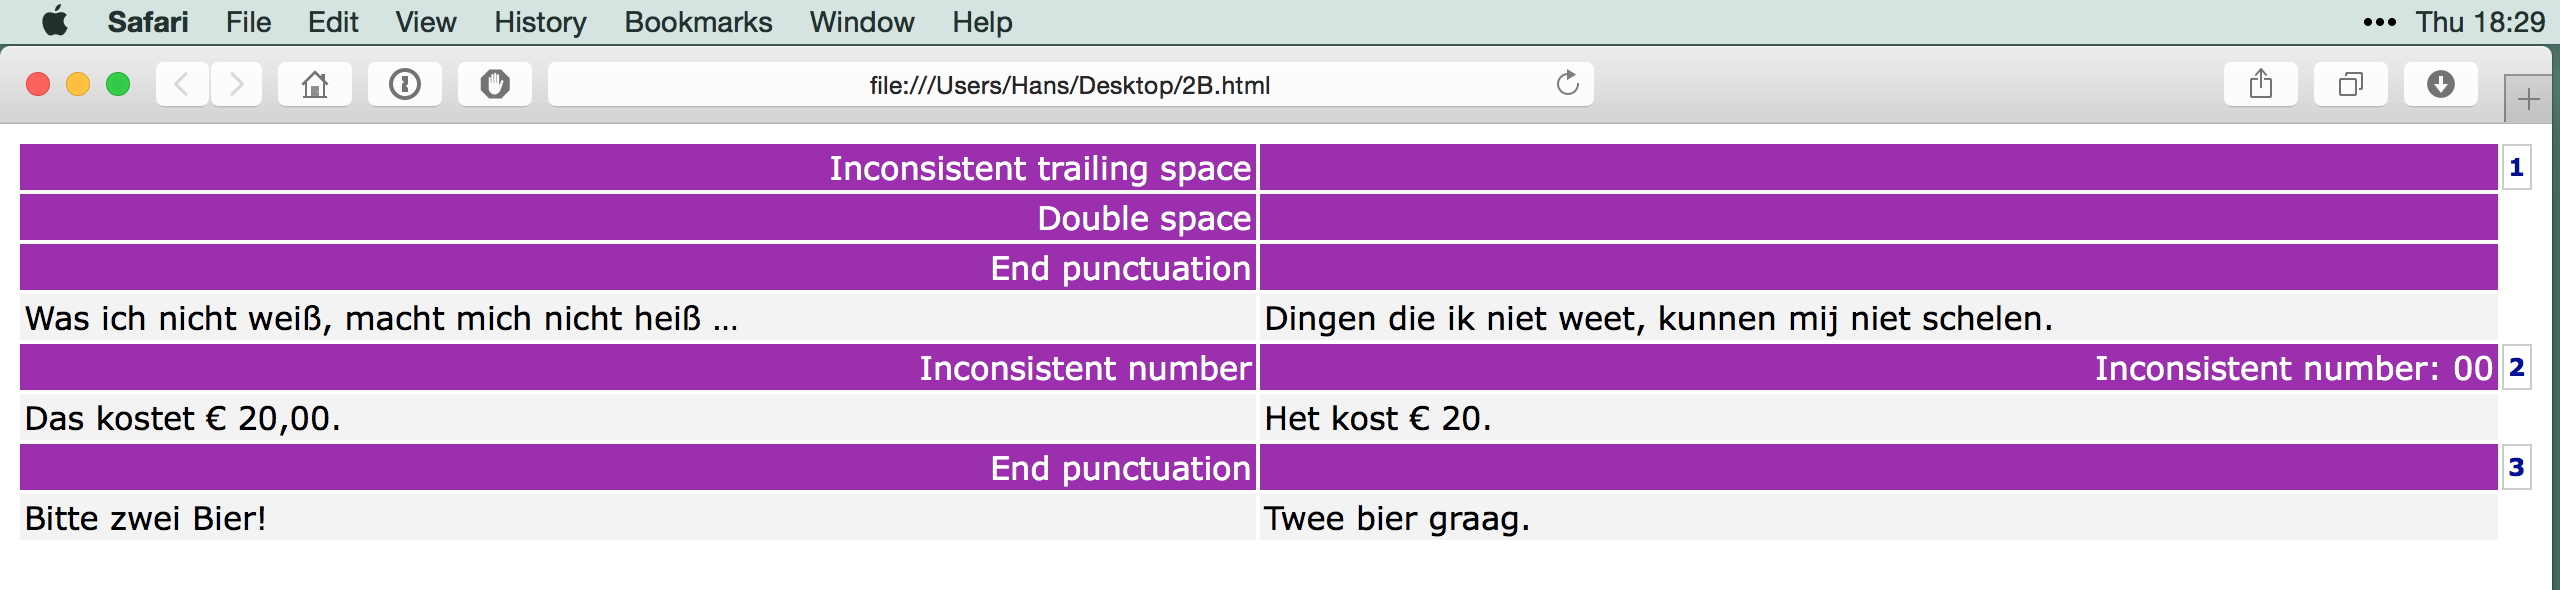
Task: Add a new tab with plus button
Action: pyautogui.click(x=2528, y=100)
